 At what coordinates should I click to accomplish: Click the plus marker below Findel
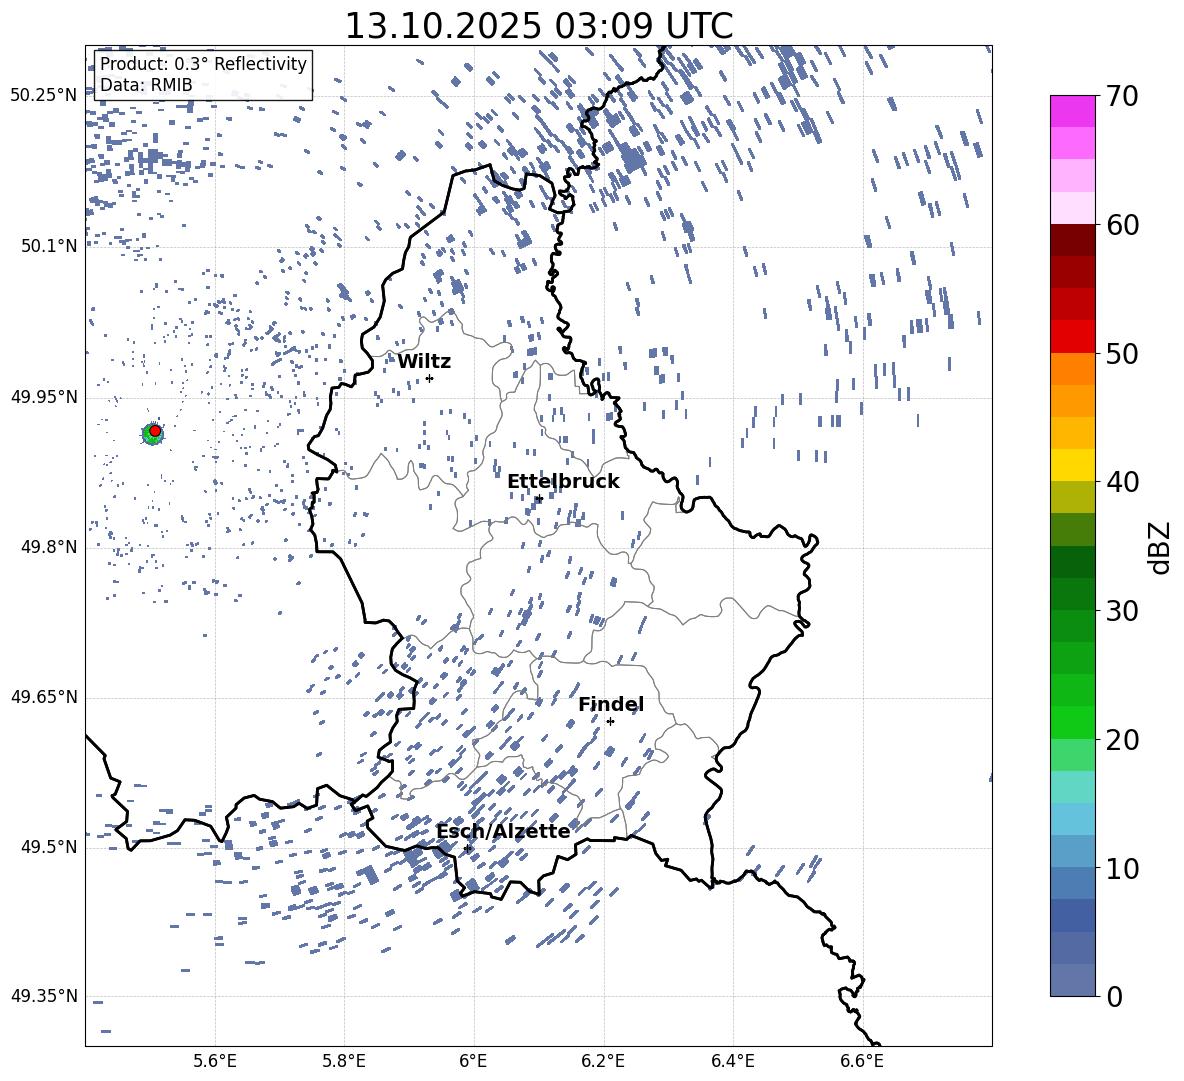(610, 722)
